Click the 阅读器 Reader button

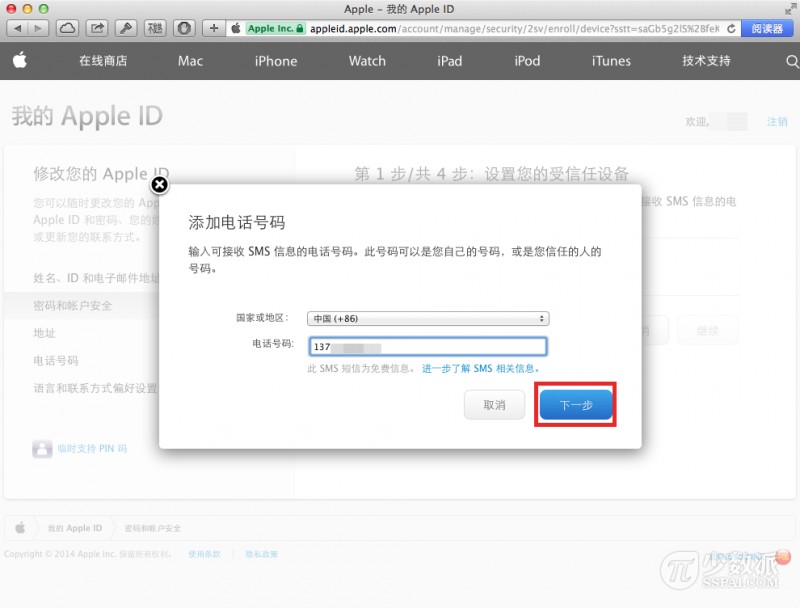767,29
